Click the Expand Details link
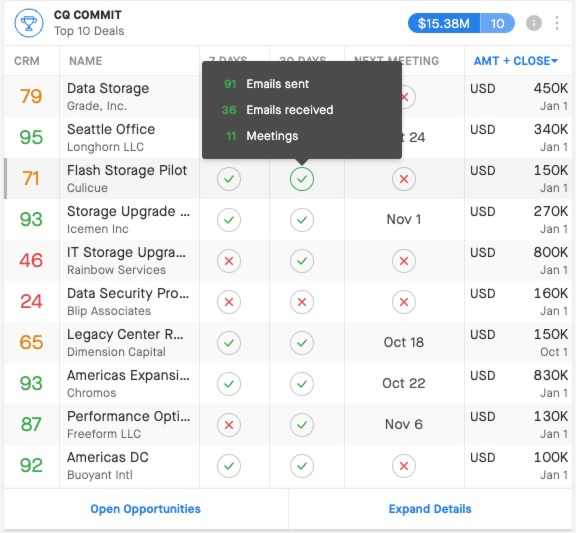Screen dimensions: 576x533 coord(430,509)
